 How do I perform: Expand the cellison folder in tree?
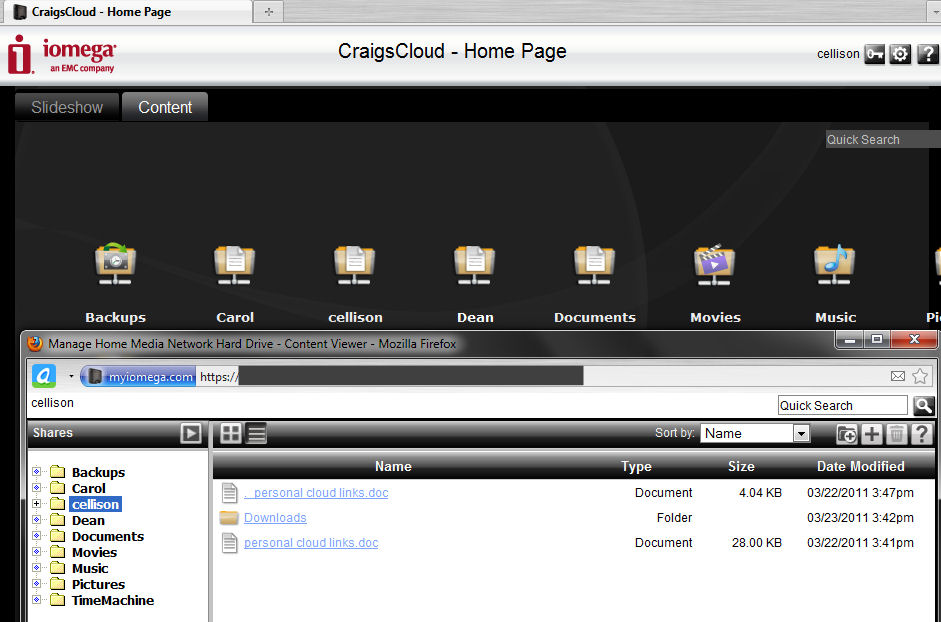tap(37, 504)
